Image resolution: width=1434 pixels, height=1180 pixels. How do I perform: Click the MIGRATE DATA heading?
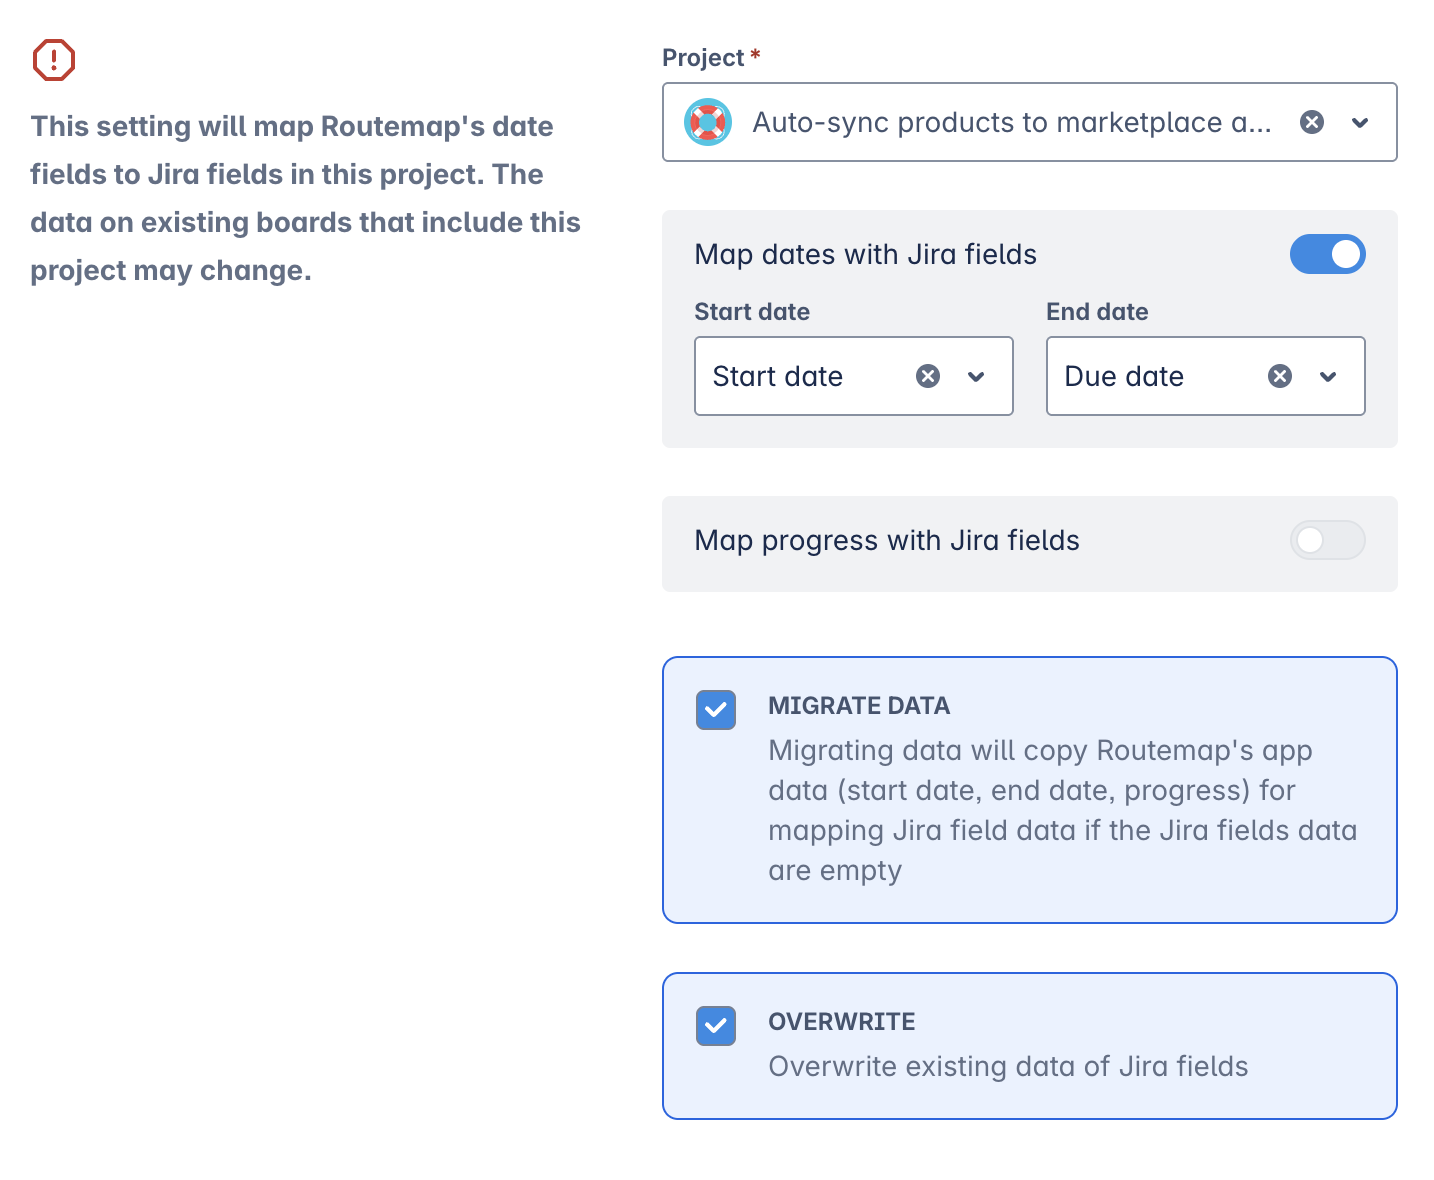click(859, 706)
